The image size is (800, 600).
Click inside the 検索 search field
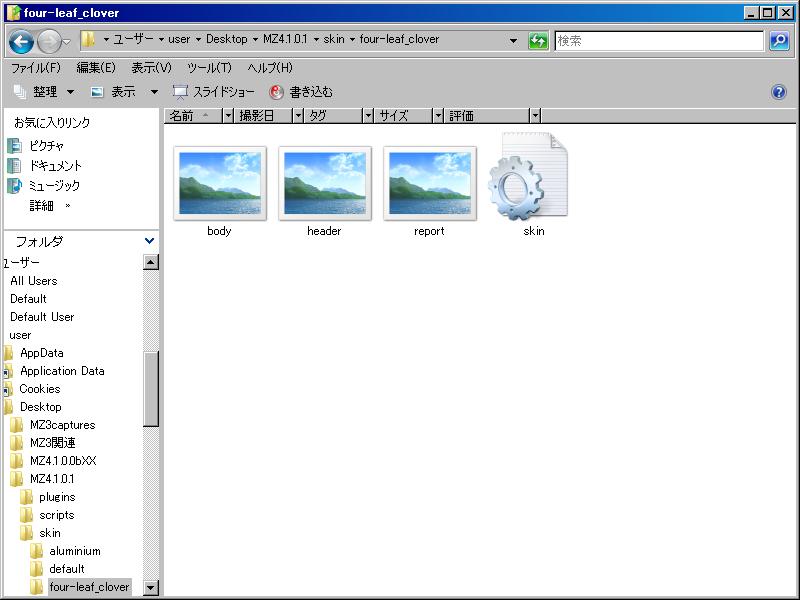coord(660,41)
